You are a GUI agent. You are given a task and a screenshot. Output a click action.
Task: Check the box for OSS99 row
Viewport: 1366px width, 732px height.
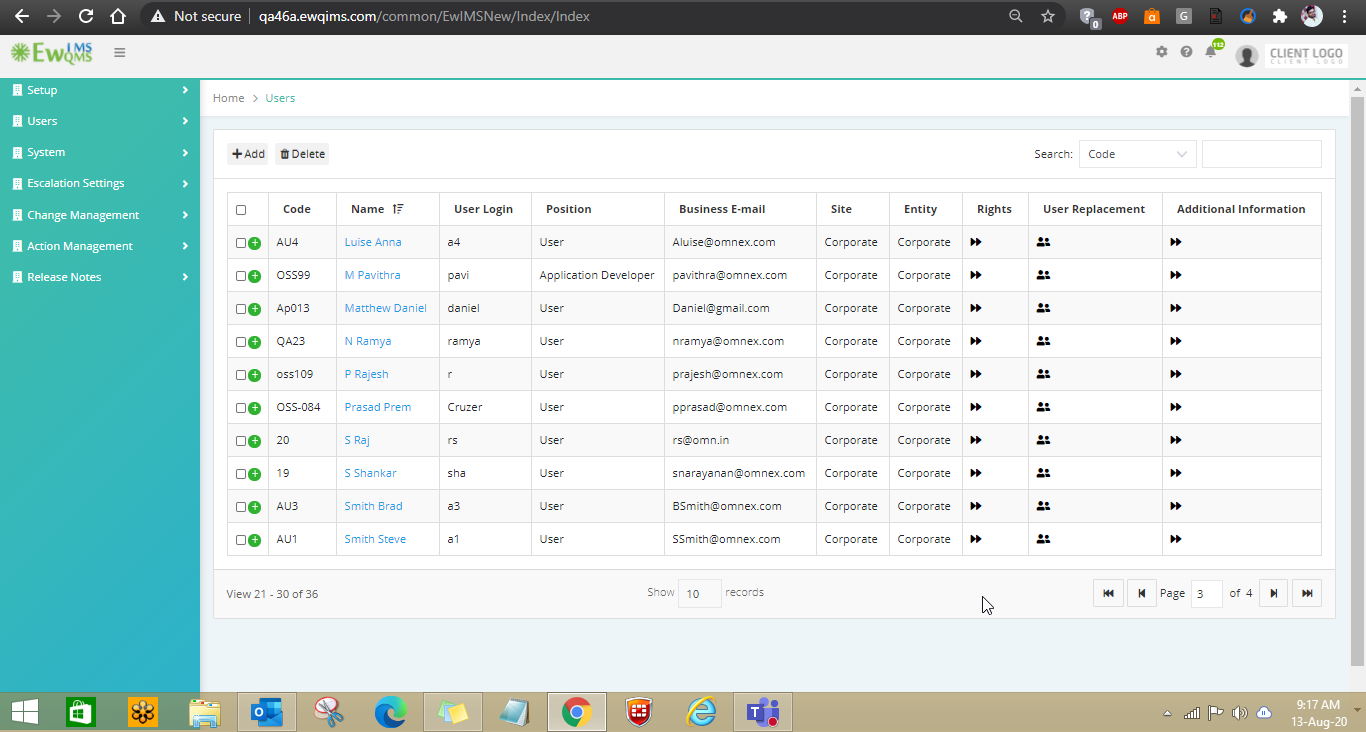point(241,276)
